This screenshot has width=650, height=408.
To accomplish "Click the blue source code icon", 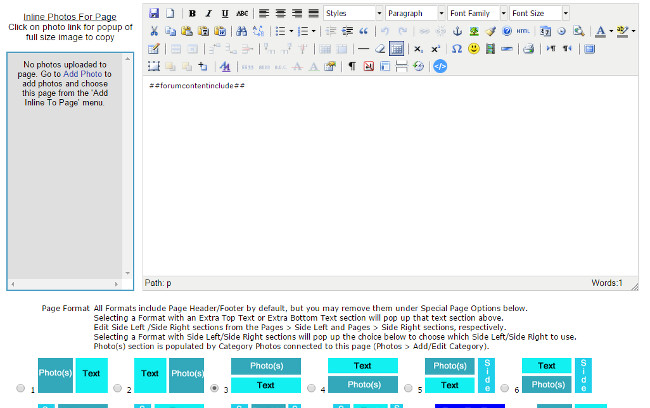I will pyautogui.click(x=440, y=66).
